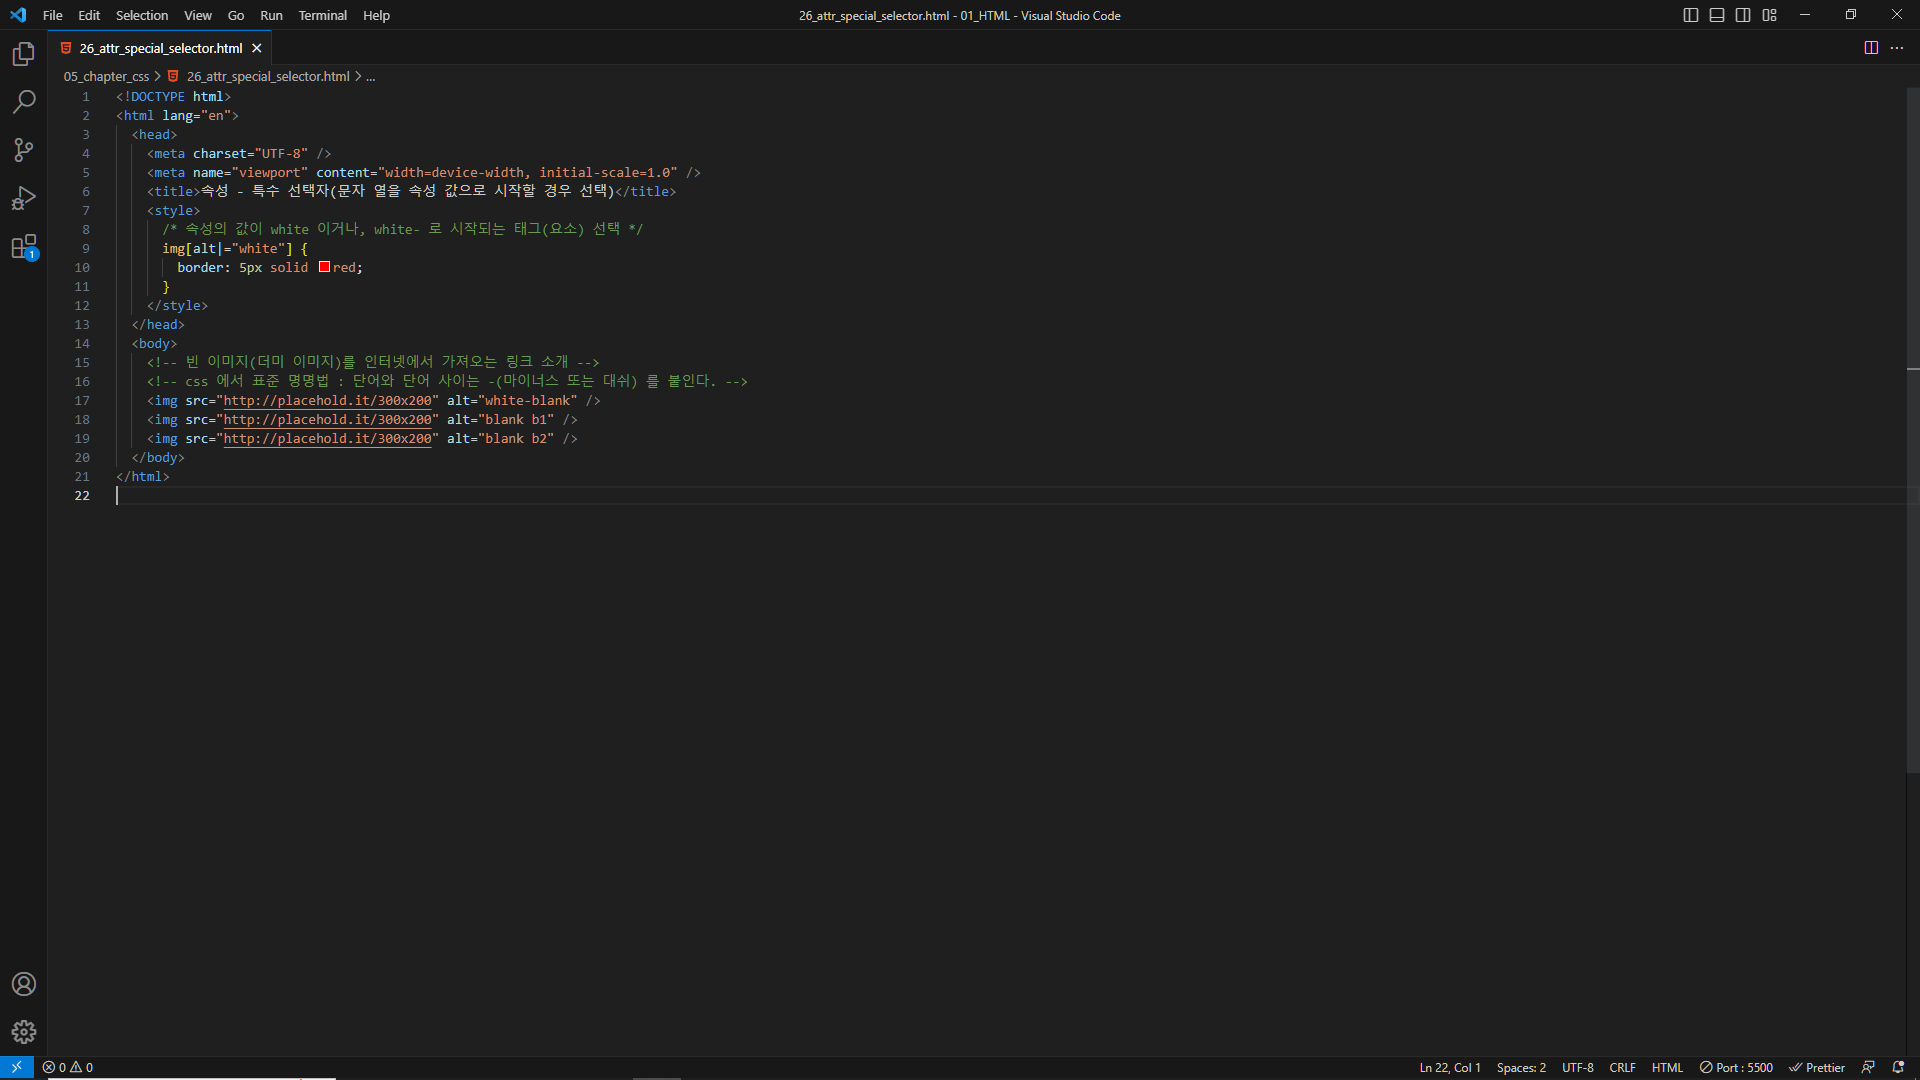This screenshot has width=1920, height=1080.
Task: Open the Accounts icon in activity bar
Action: 24,984
